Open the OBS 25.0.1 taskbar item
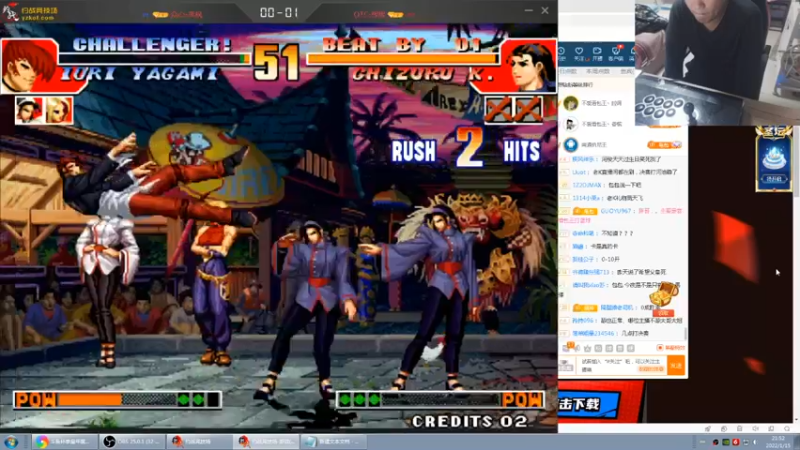Viewport: 800px width, 450px height. point(133,441)
